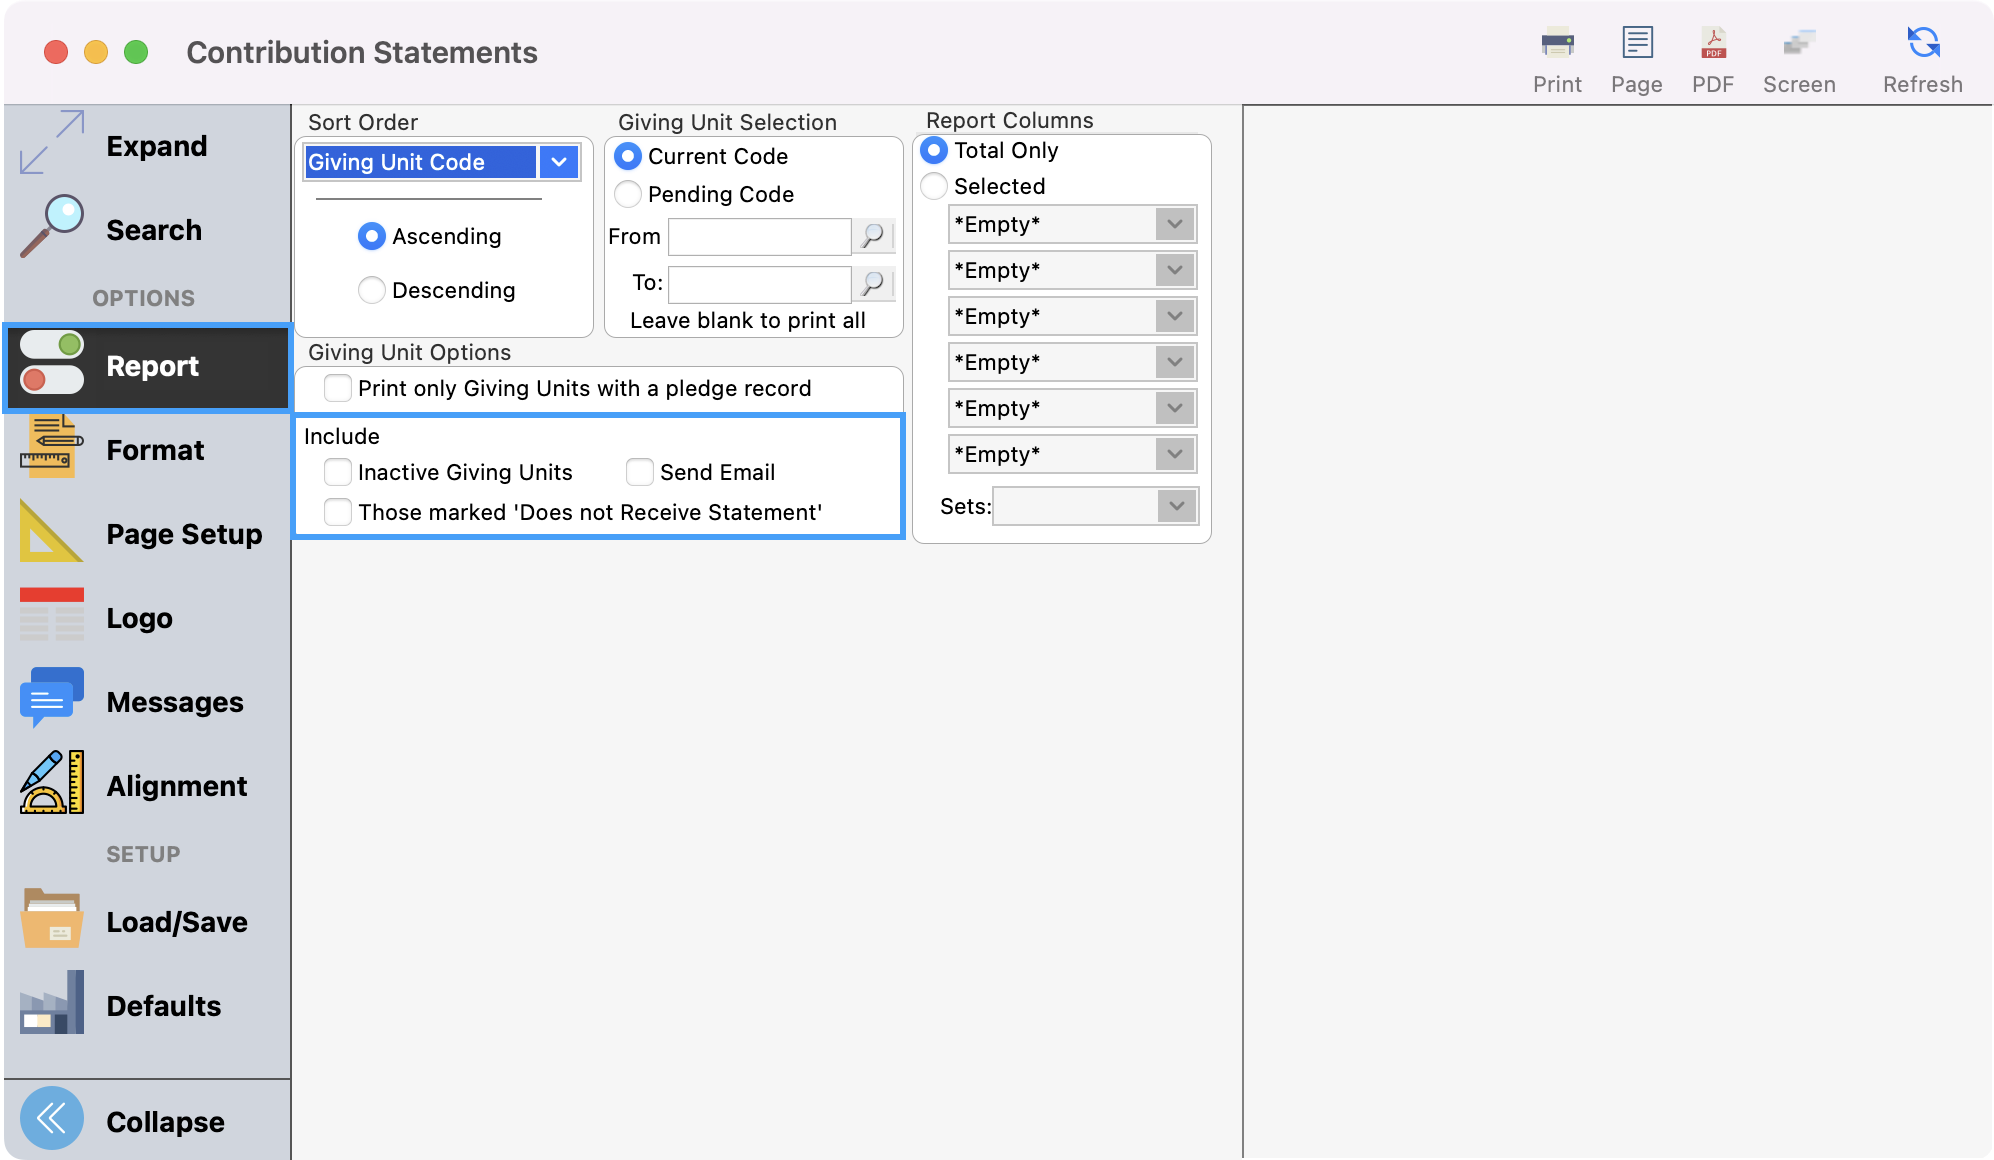Screen dimensions: 1994x1160
Task: Click the From field lookup magnifier
Action: point(873,236)
